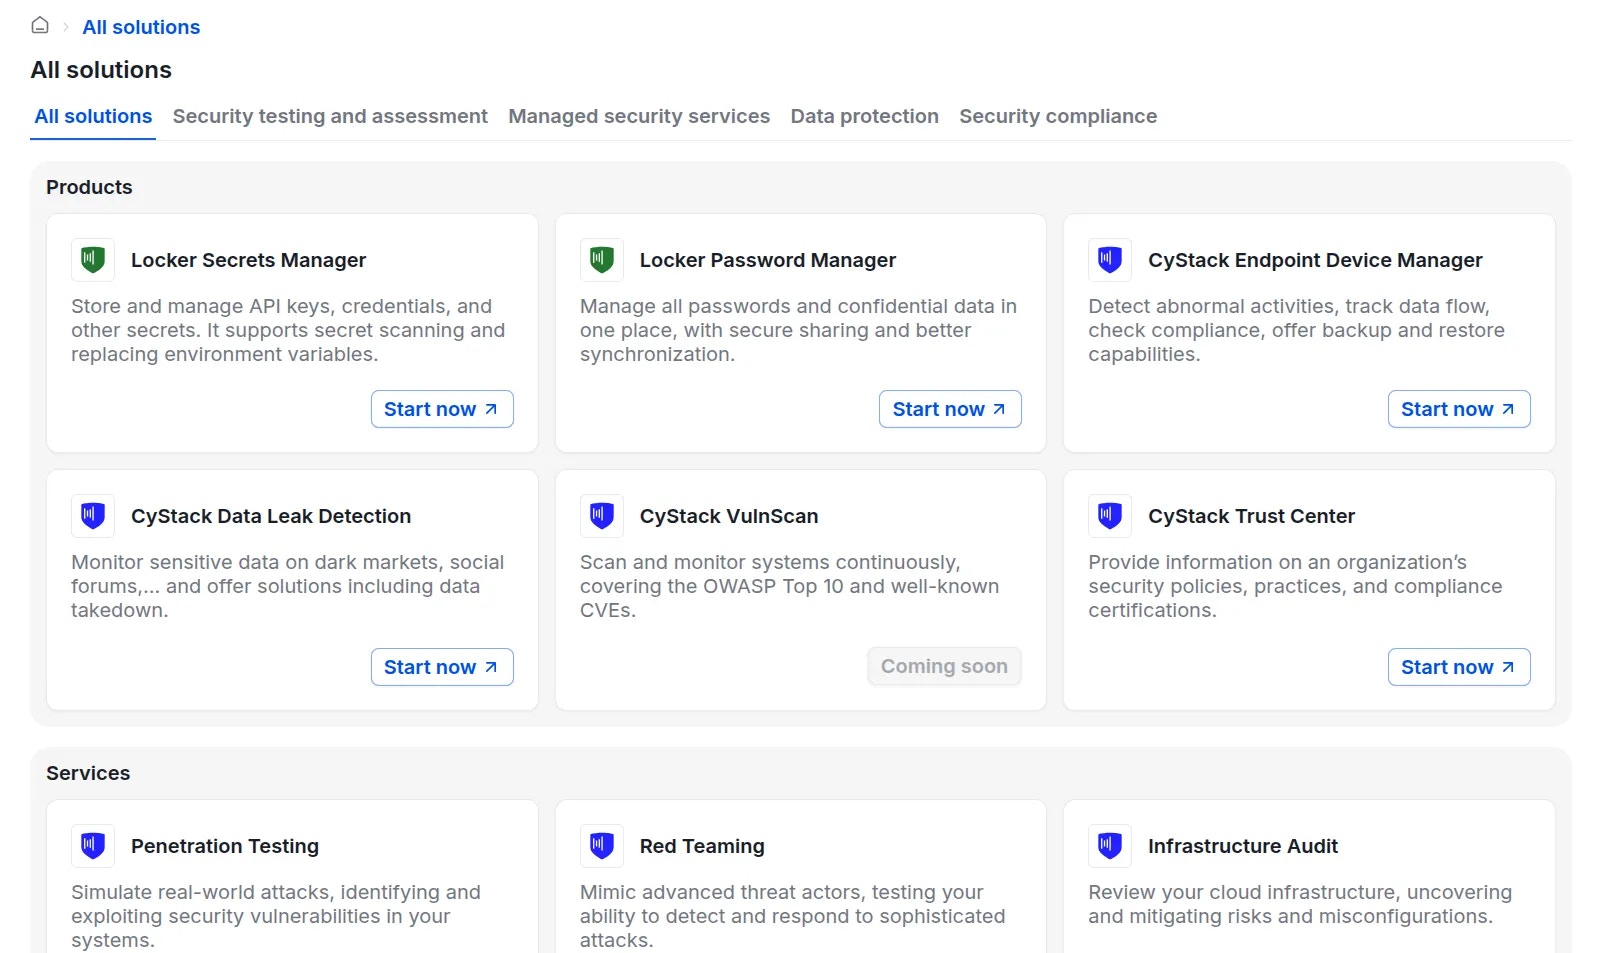This screenshot has width=1600, height=953.
Task: Click the CyStack Data Leak Detection title
Action: pos(271,516)
